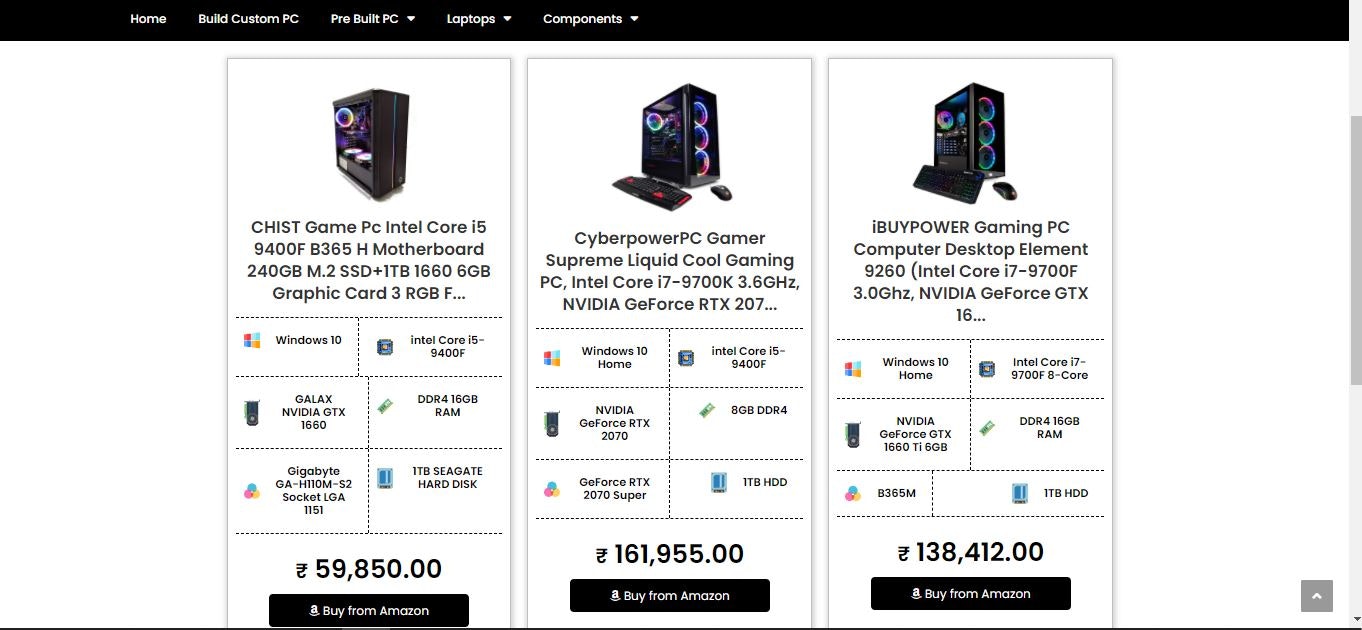Viewport: 1362px width, 630px height.
Task: Click the NVIDIA GeForce RTX 2070 GPU icon
Action: 553,422
